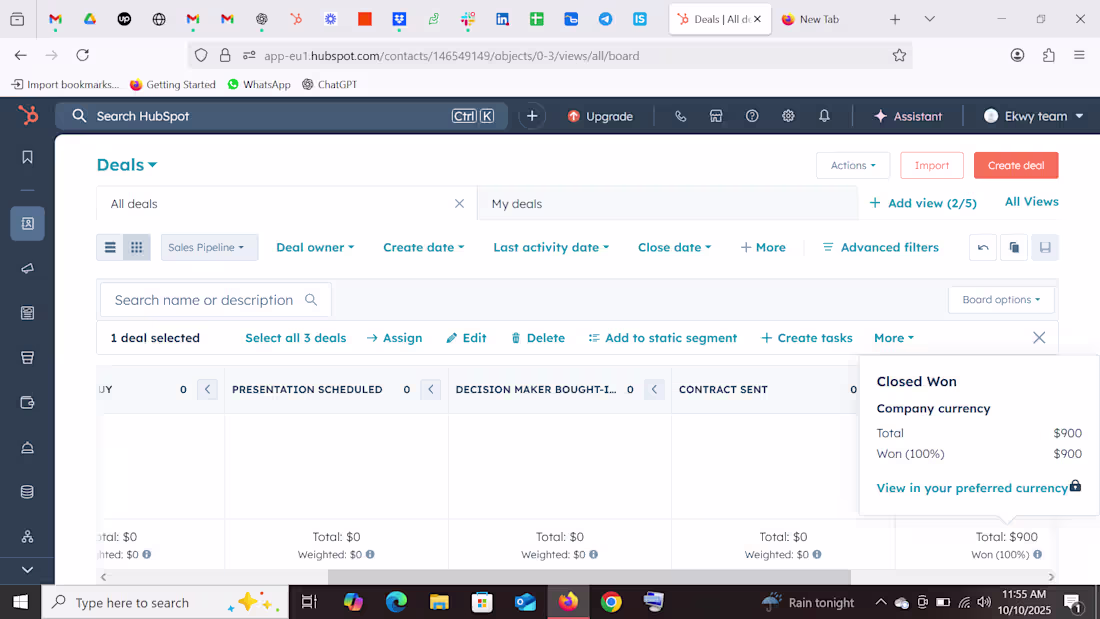Open the Assistant panel
Screen dimensions: 1100x619
[908, 117]
